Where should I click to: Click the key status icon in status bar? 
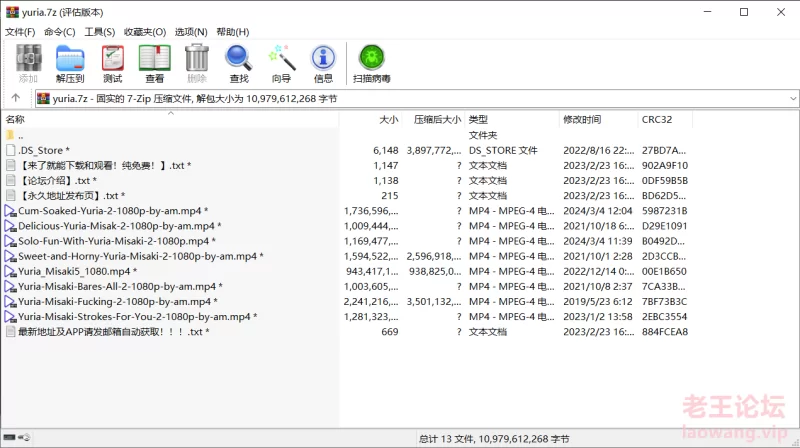click(24, 437)
